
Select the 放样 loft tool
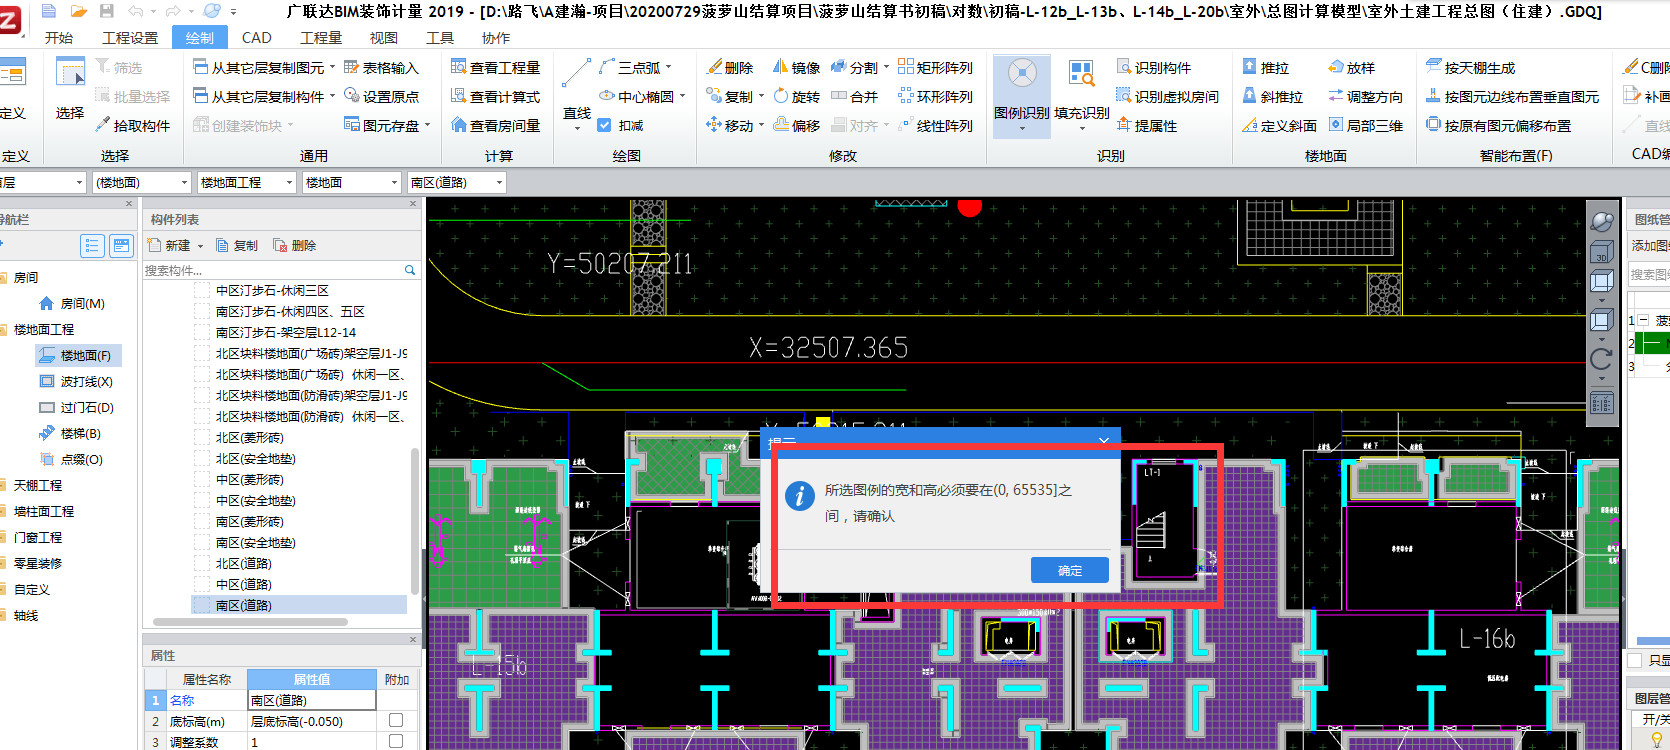pos(1351,67)
